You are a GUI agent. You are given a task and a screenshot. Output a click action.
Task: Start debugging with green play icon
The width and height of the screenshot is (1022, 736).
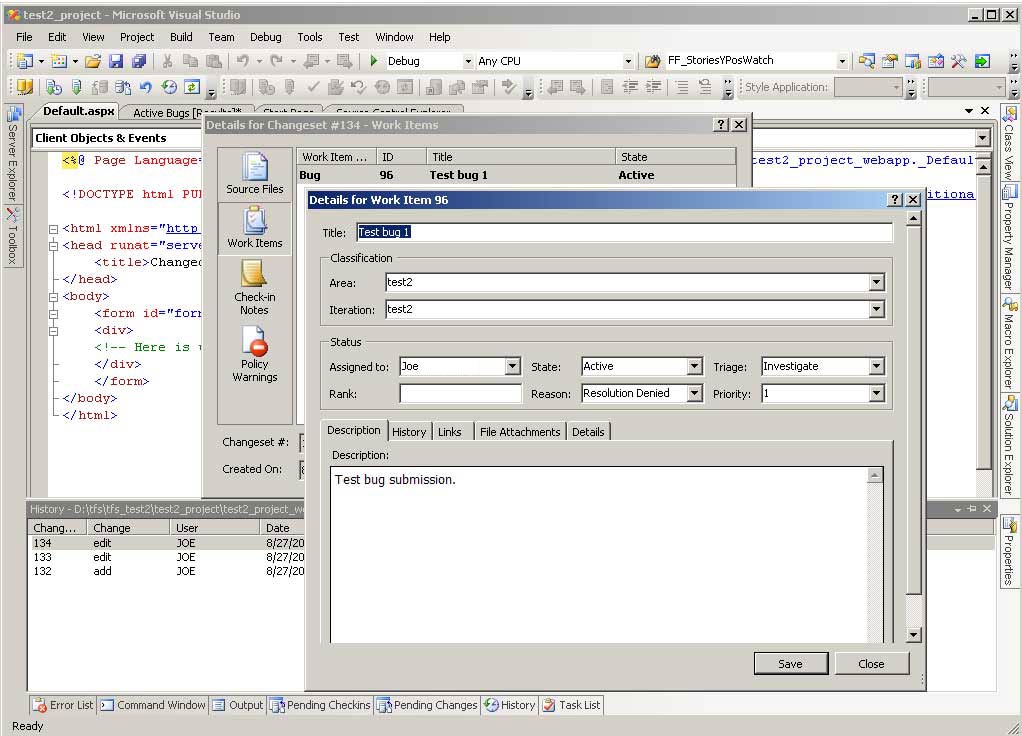[x=373, y=61]
